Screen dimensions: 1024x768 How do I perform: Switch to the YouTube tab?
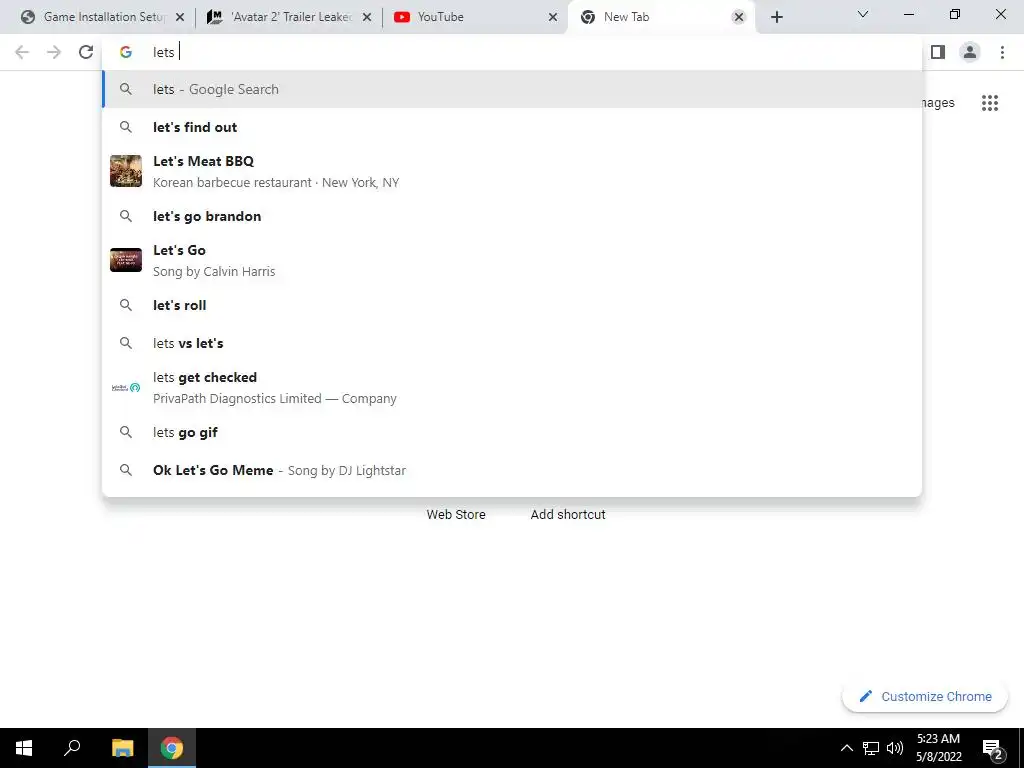475,17
